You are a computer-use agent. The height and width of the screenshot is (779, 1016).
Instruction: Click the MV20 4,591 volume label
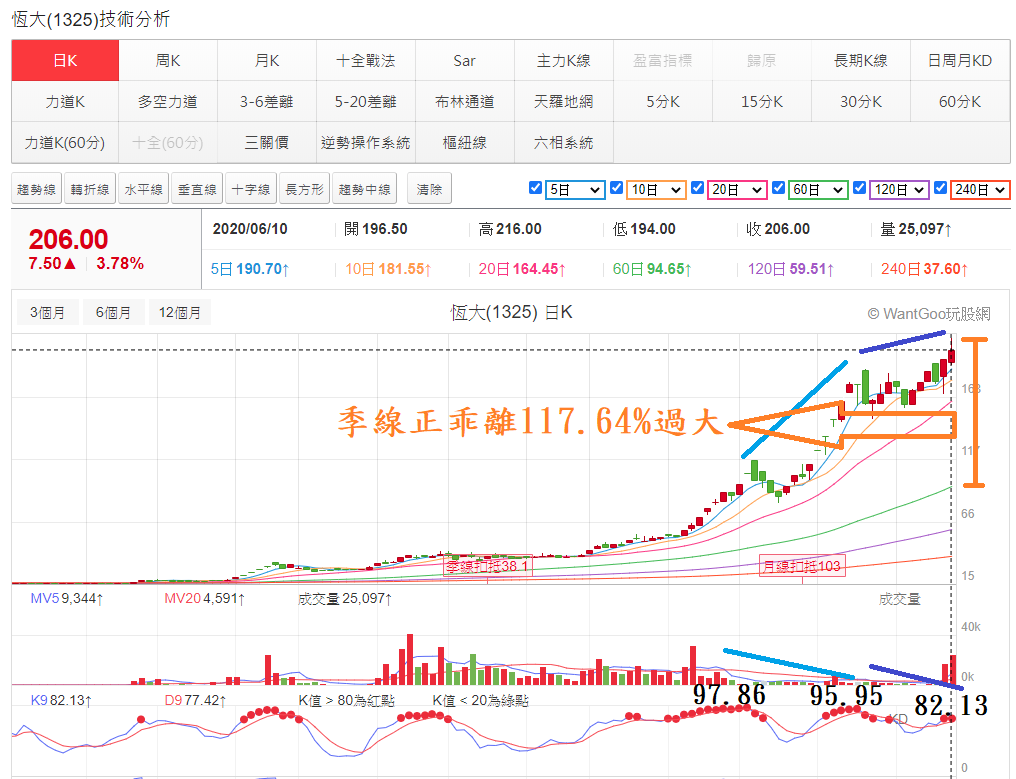point(205,598)
